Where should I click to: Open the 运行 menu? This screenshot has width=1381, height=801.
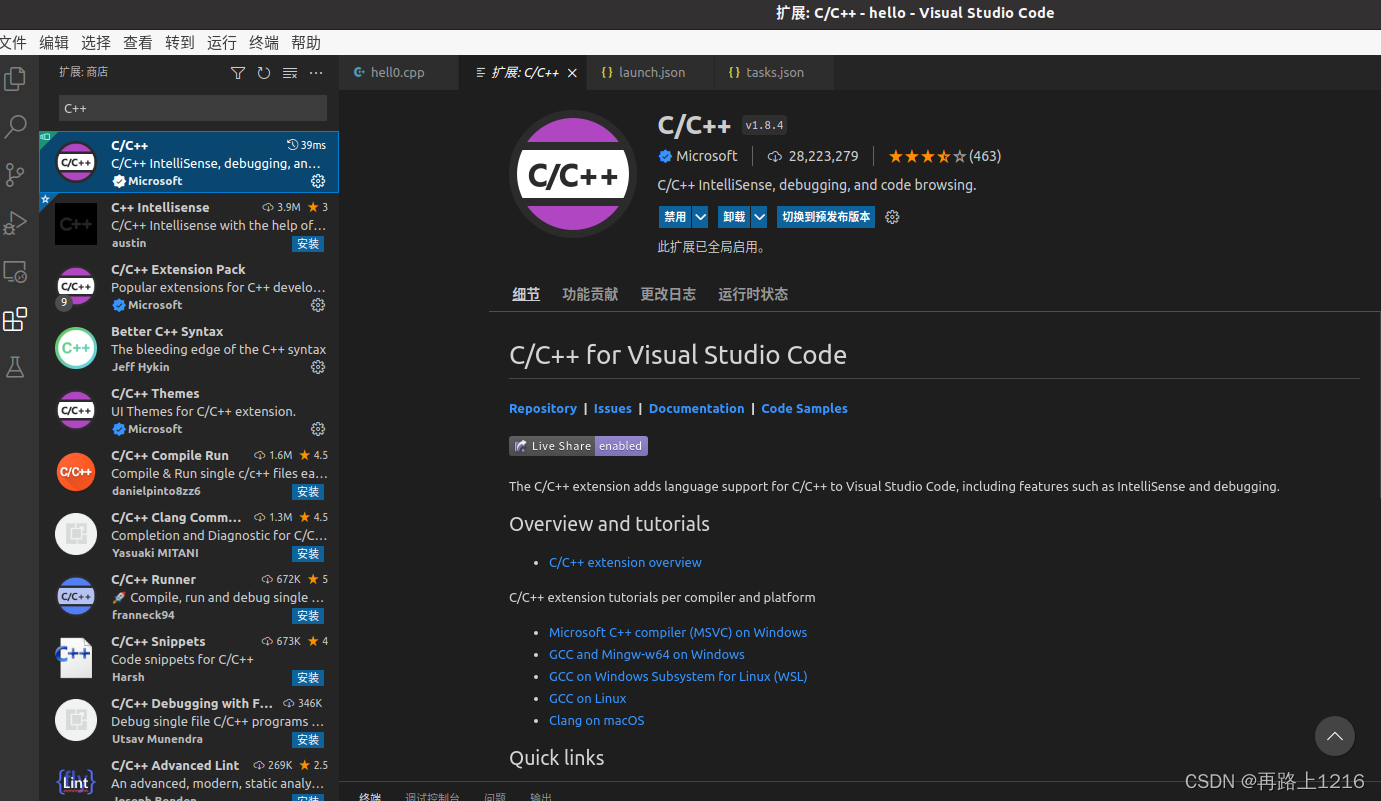point(222,43)
